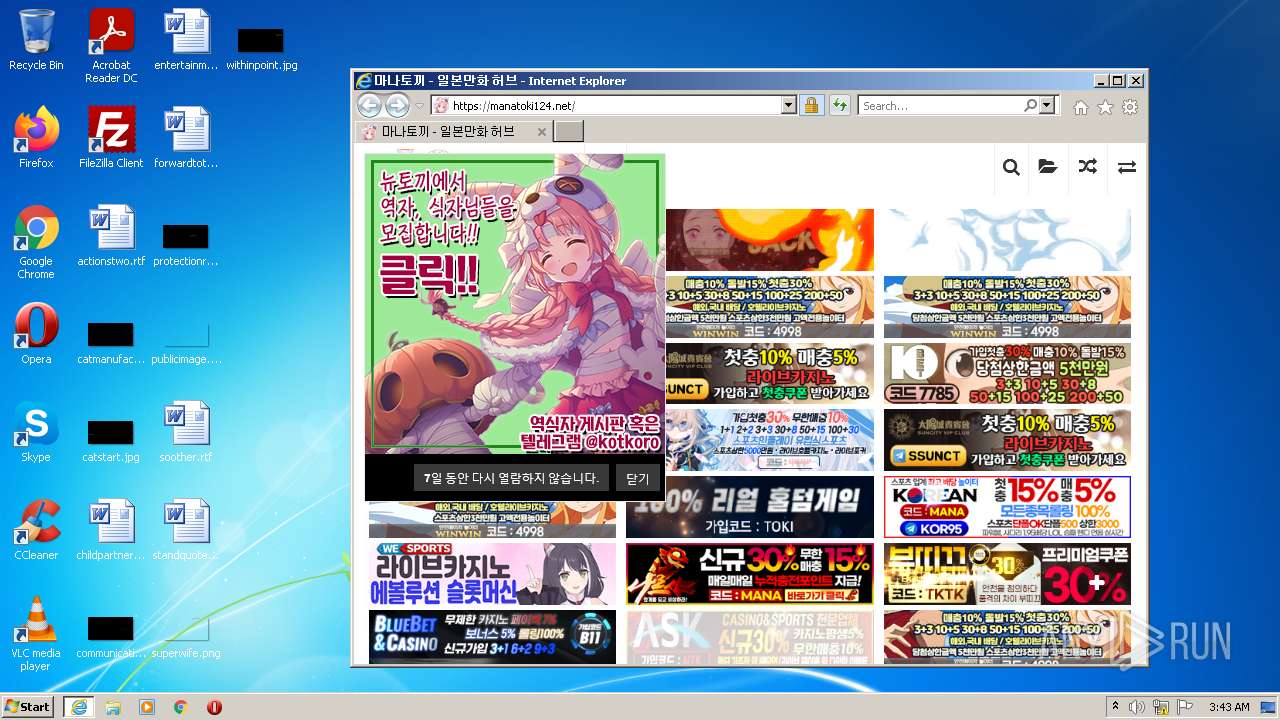Viewport: 1280px width, 720px height.
Task: Open the 100% 리얼 홀덤게임 TOKI banner
Action: (750, 507)
